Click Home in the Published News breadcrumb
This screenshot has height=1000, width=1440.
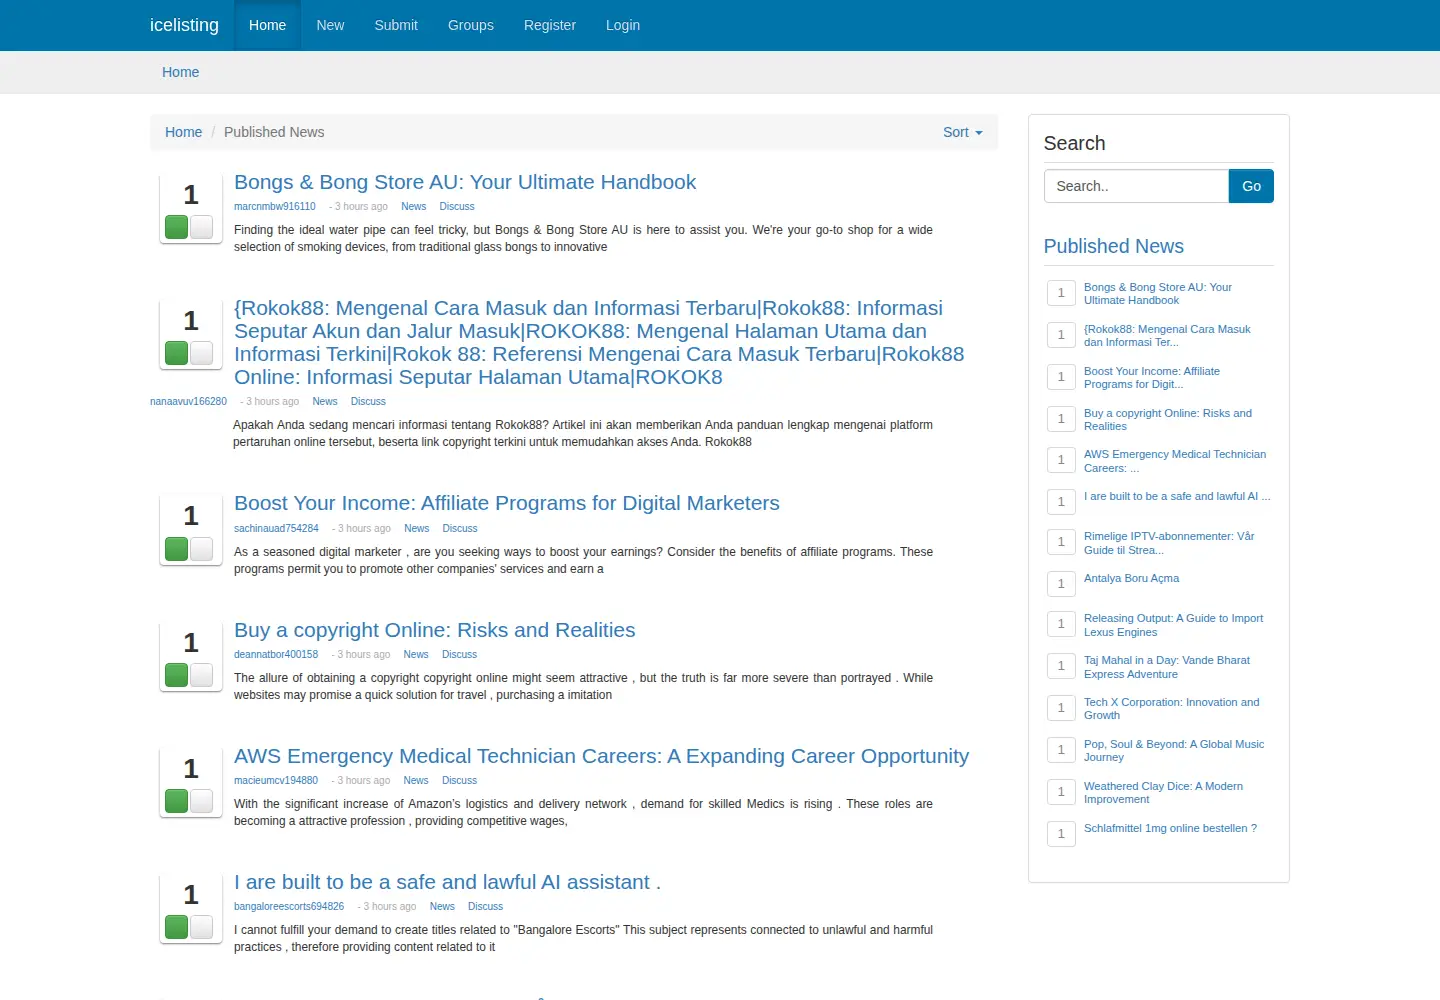coord(183,132)
